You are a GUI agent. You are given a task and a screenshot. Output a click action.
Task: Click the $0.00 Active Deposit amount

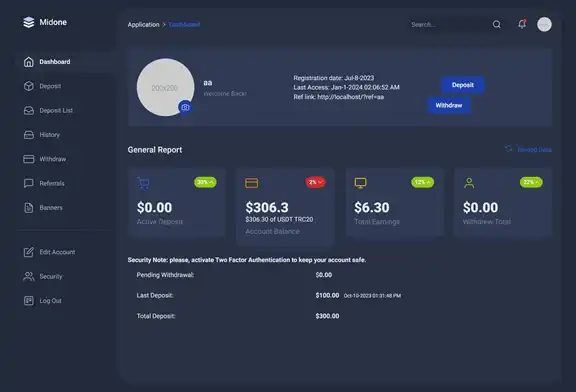point(154,208)
